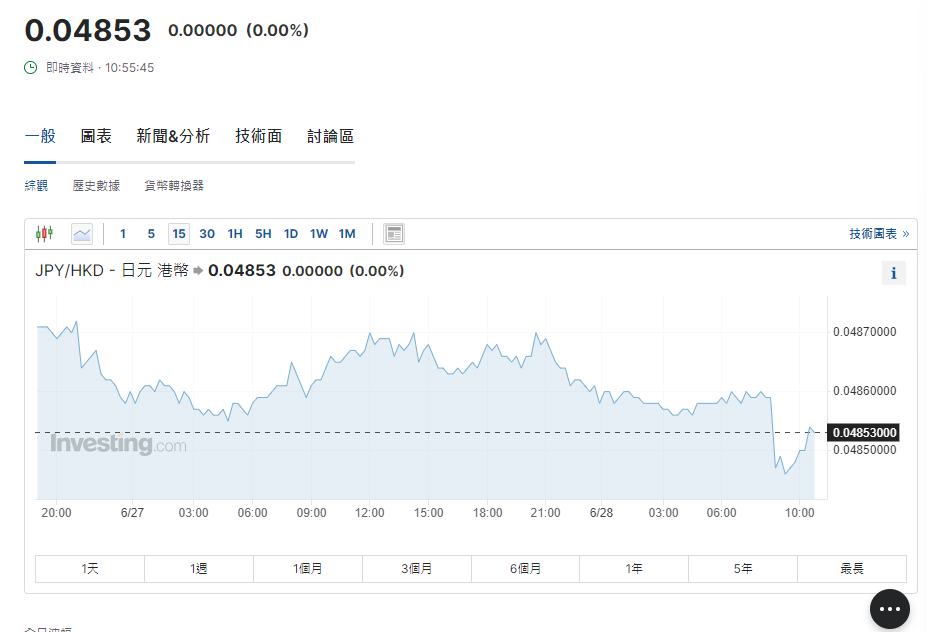Switch to candlestick chart type
Image resolution: width=927 pixels, height=632 pixels.
point(44,234)
